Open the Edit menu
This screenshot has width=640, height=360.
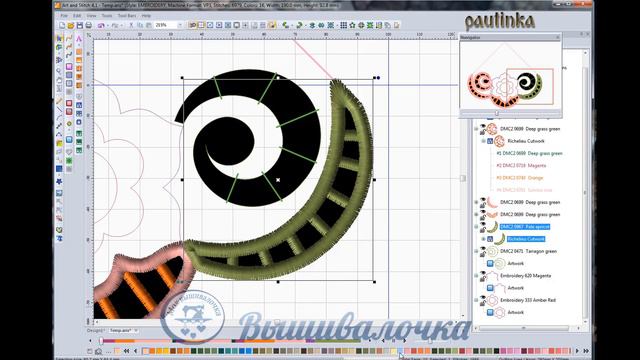tap(77, 16)
